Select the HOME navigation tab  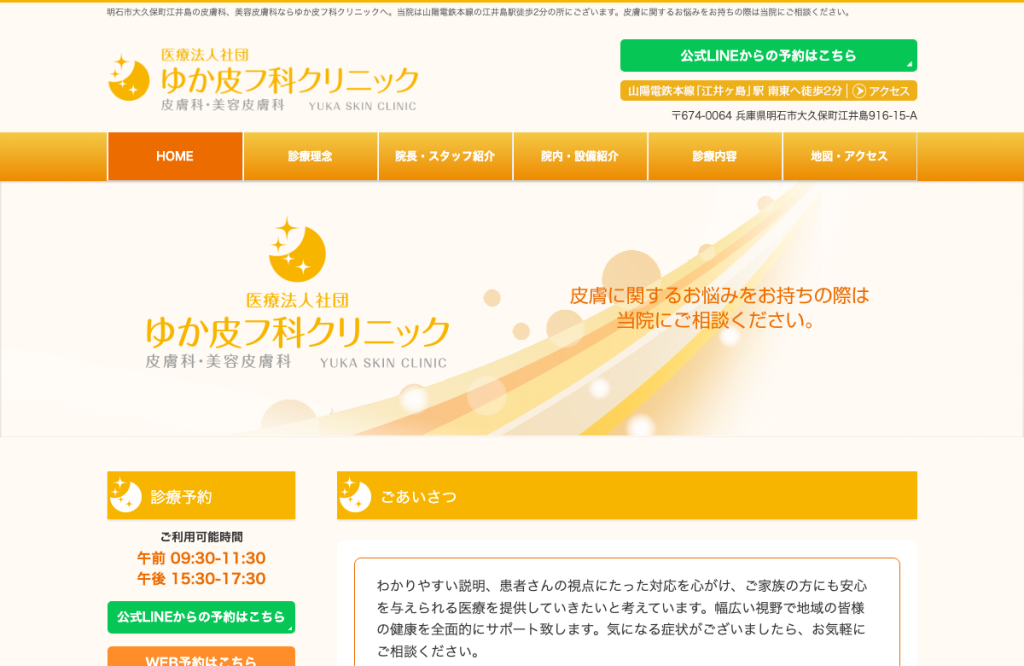(x=175, y=156)
